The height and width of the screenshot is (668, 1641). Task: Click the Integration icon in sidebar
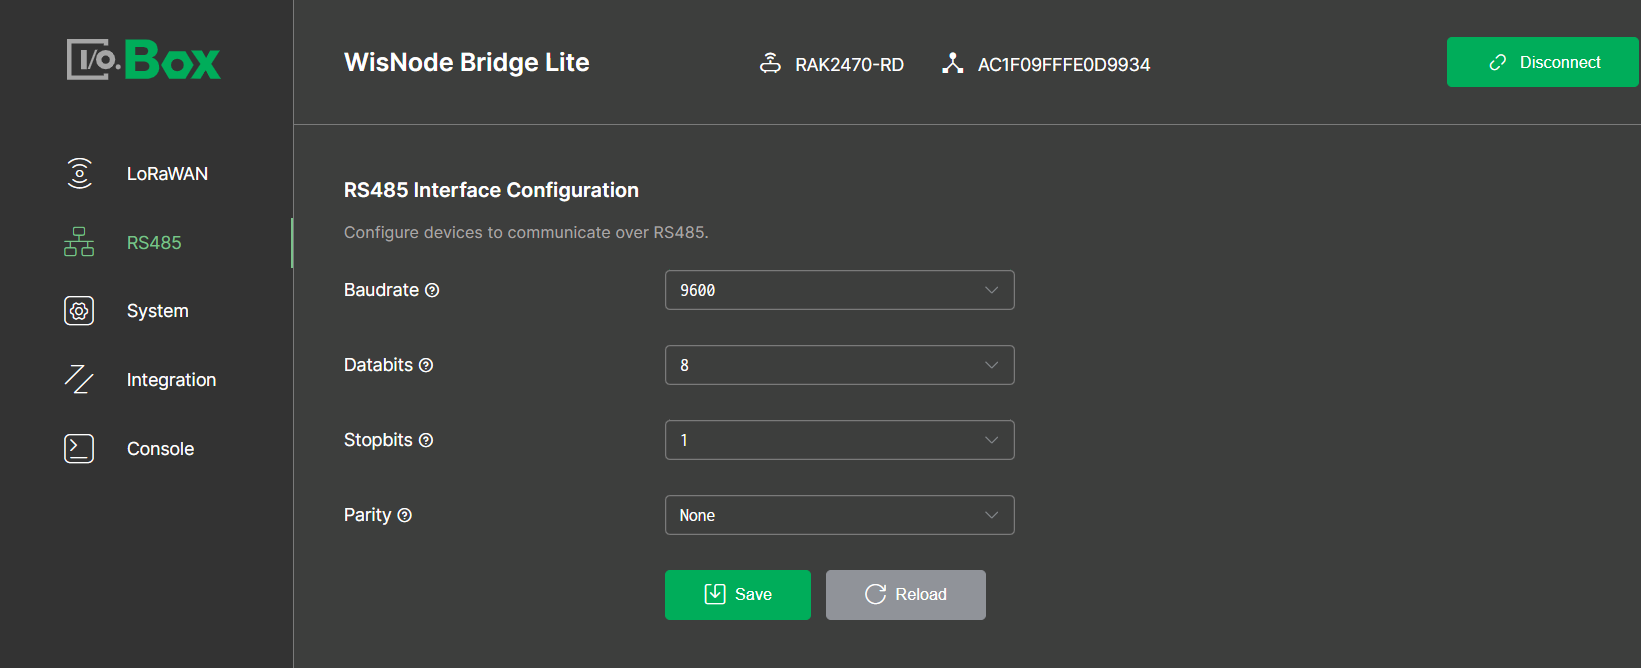(x=79, y=380)
